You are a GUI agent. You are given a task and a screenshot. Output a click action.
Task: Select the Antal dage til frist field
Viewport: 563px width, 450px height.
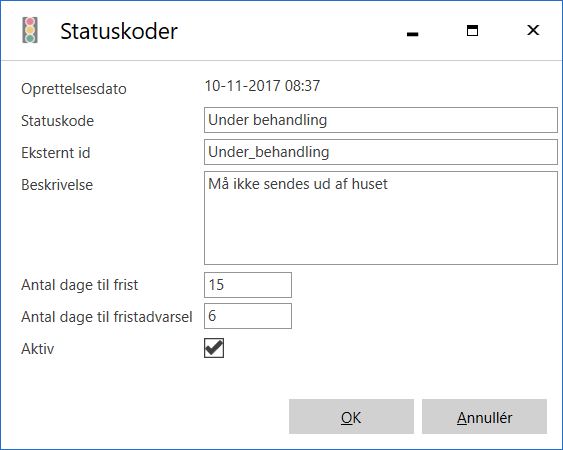(x=248, y=285)
